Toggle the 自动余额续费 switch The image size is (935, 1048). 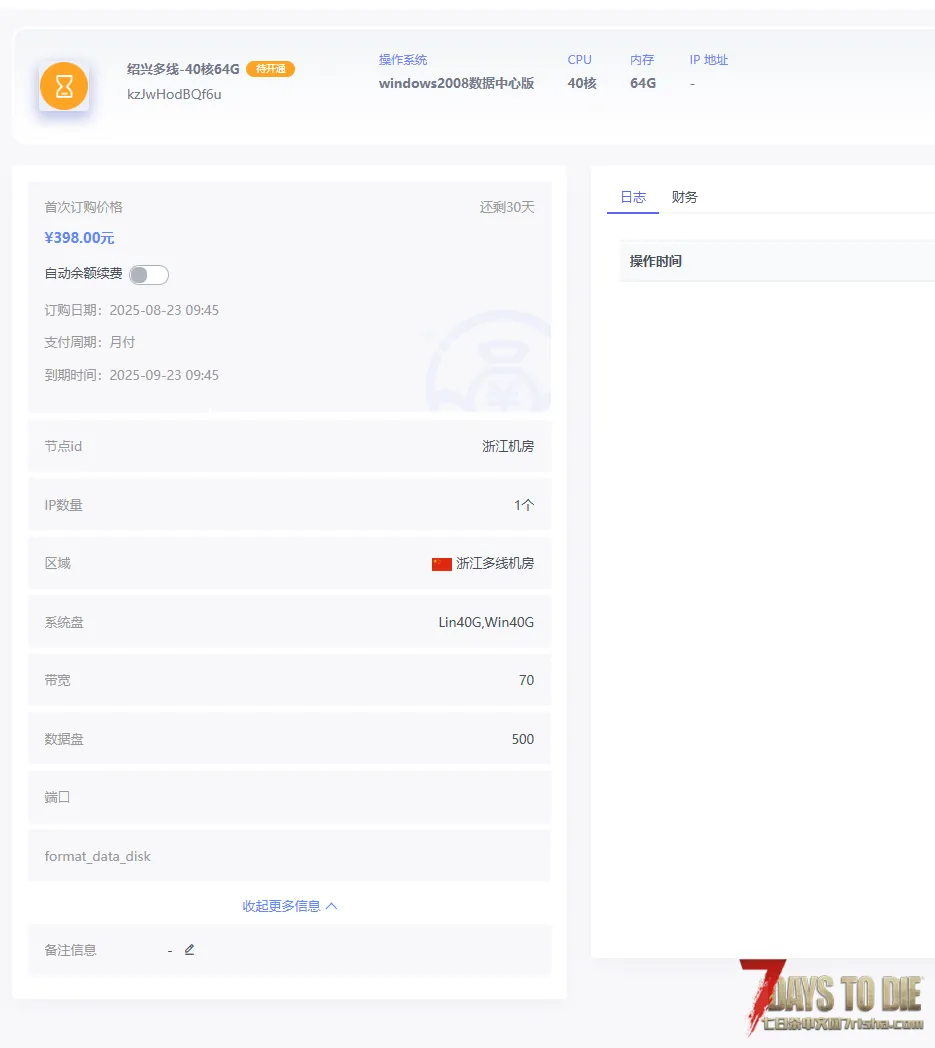click(149, 275)
